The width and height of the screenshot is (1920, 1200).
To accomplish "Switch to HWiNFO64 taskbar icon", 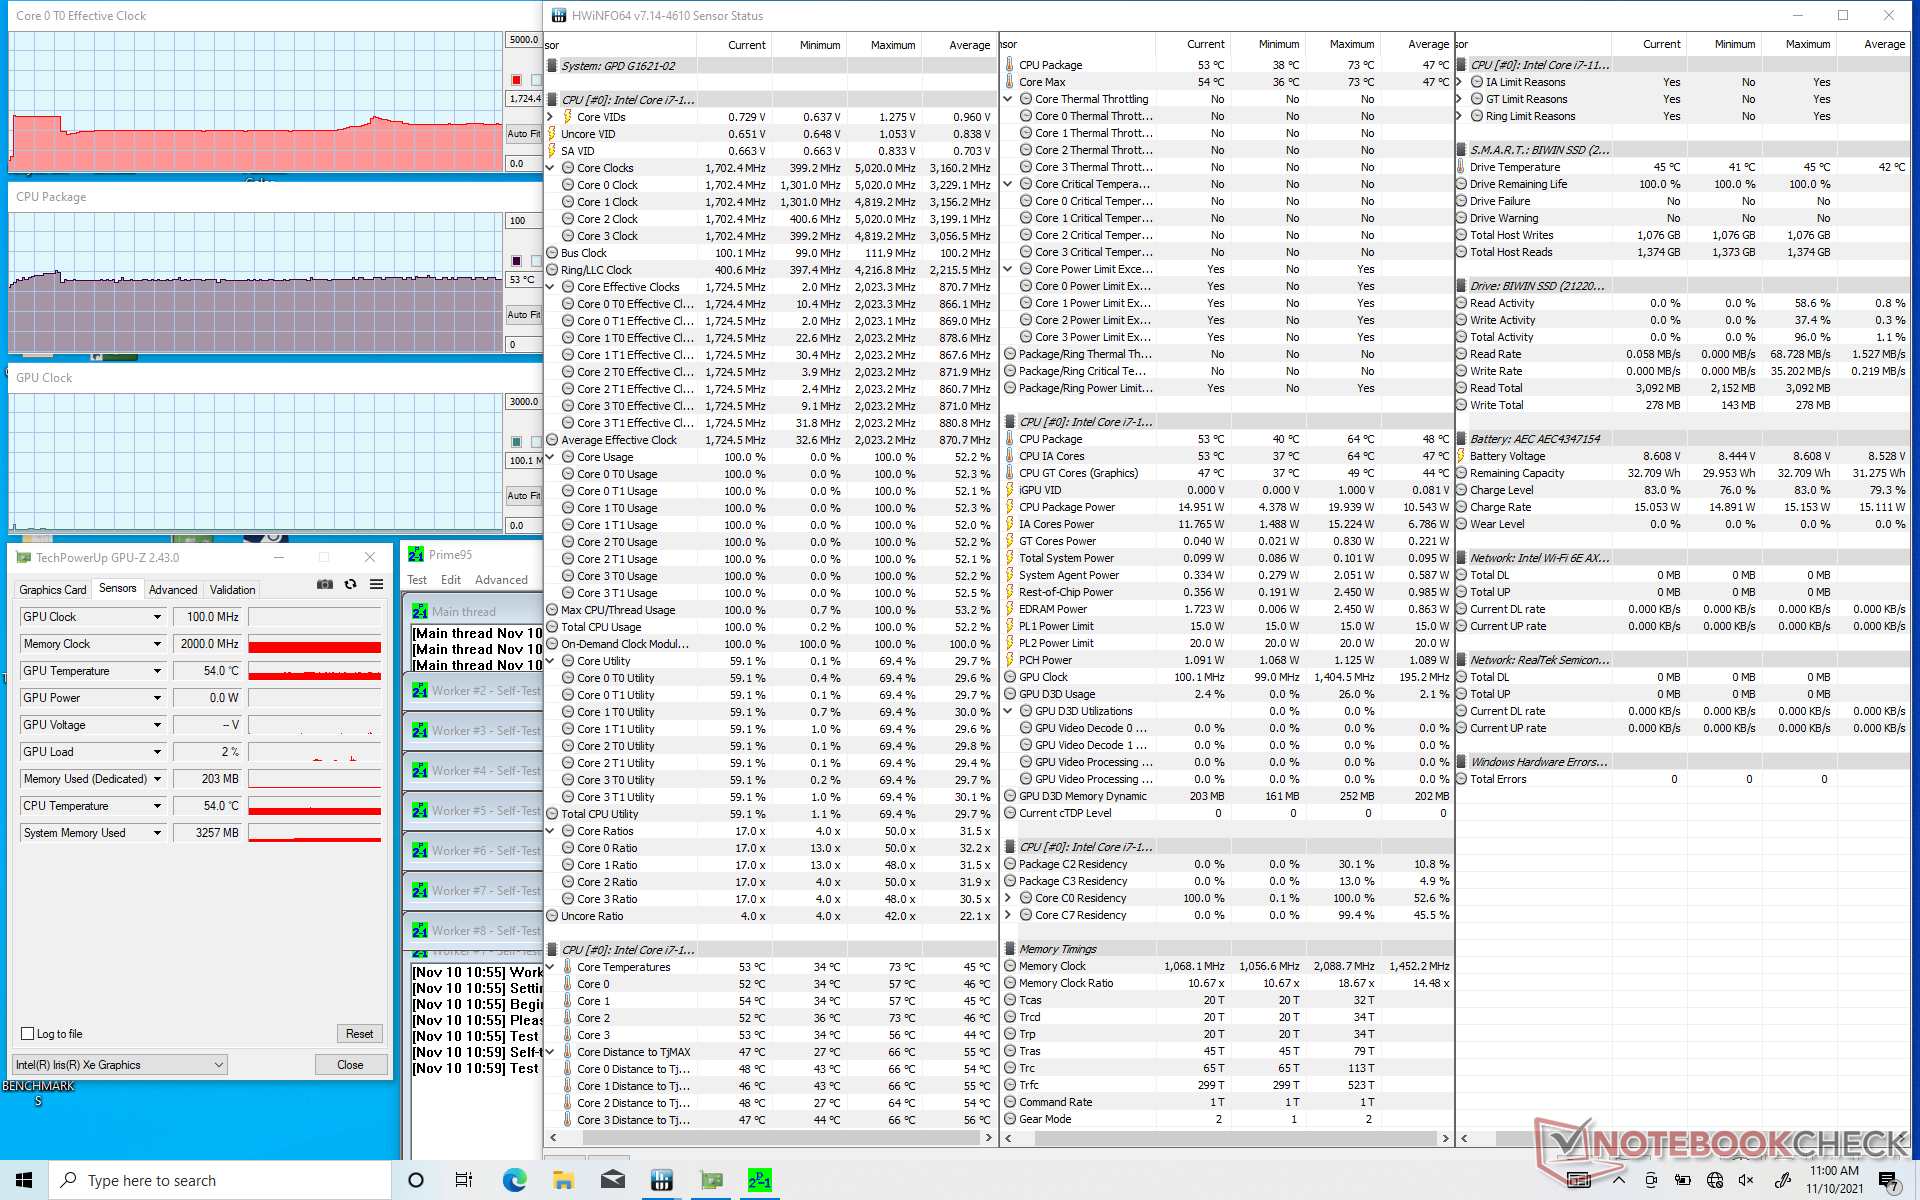I will [661, 1180].
